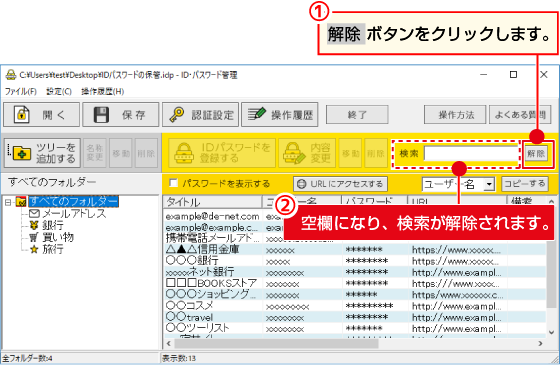Open the ファイル(F) menu
The image size is (560, 366).
[21, 91]
